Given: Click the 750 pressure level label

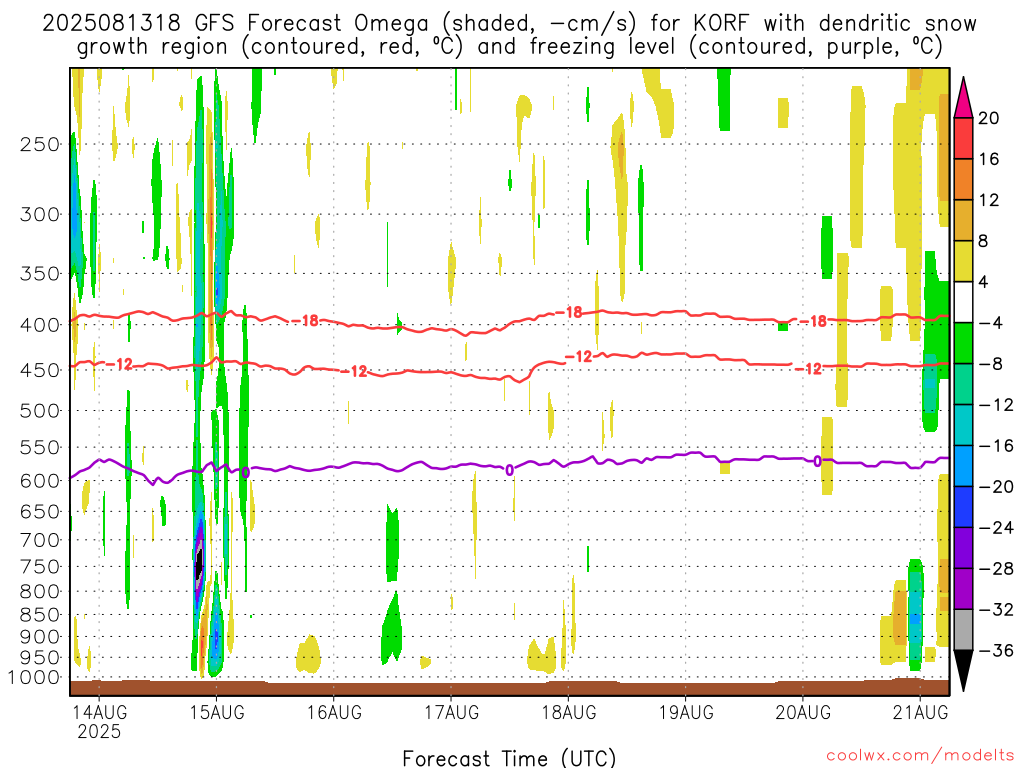Looking at the screenshot, I should pos(40,567).
